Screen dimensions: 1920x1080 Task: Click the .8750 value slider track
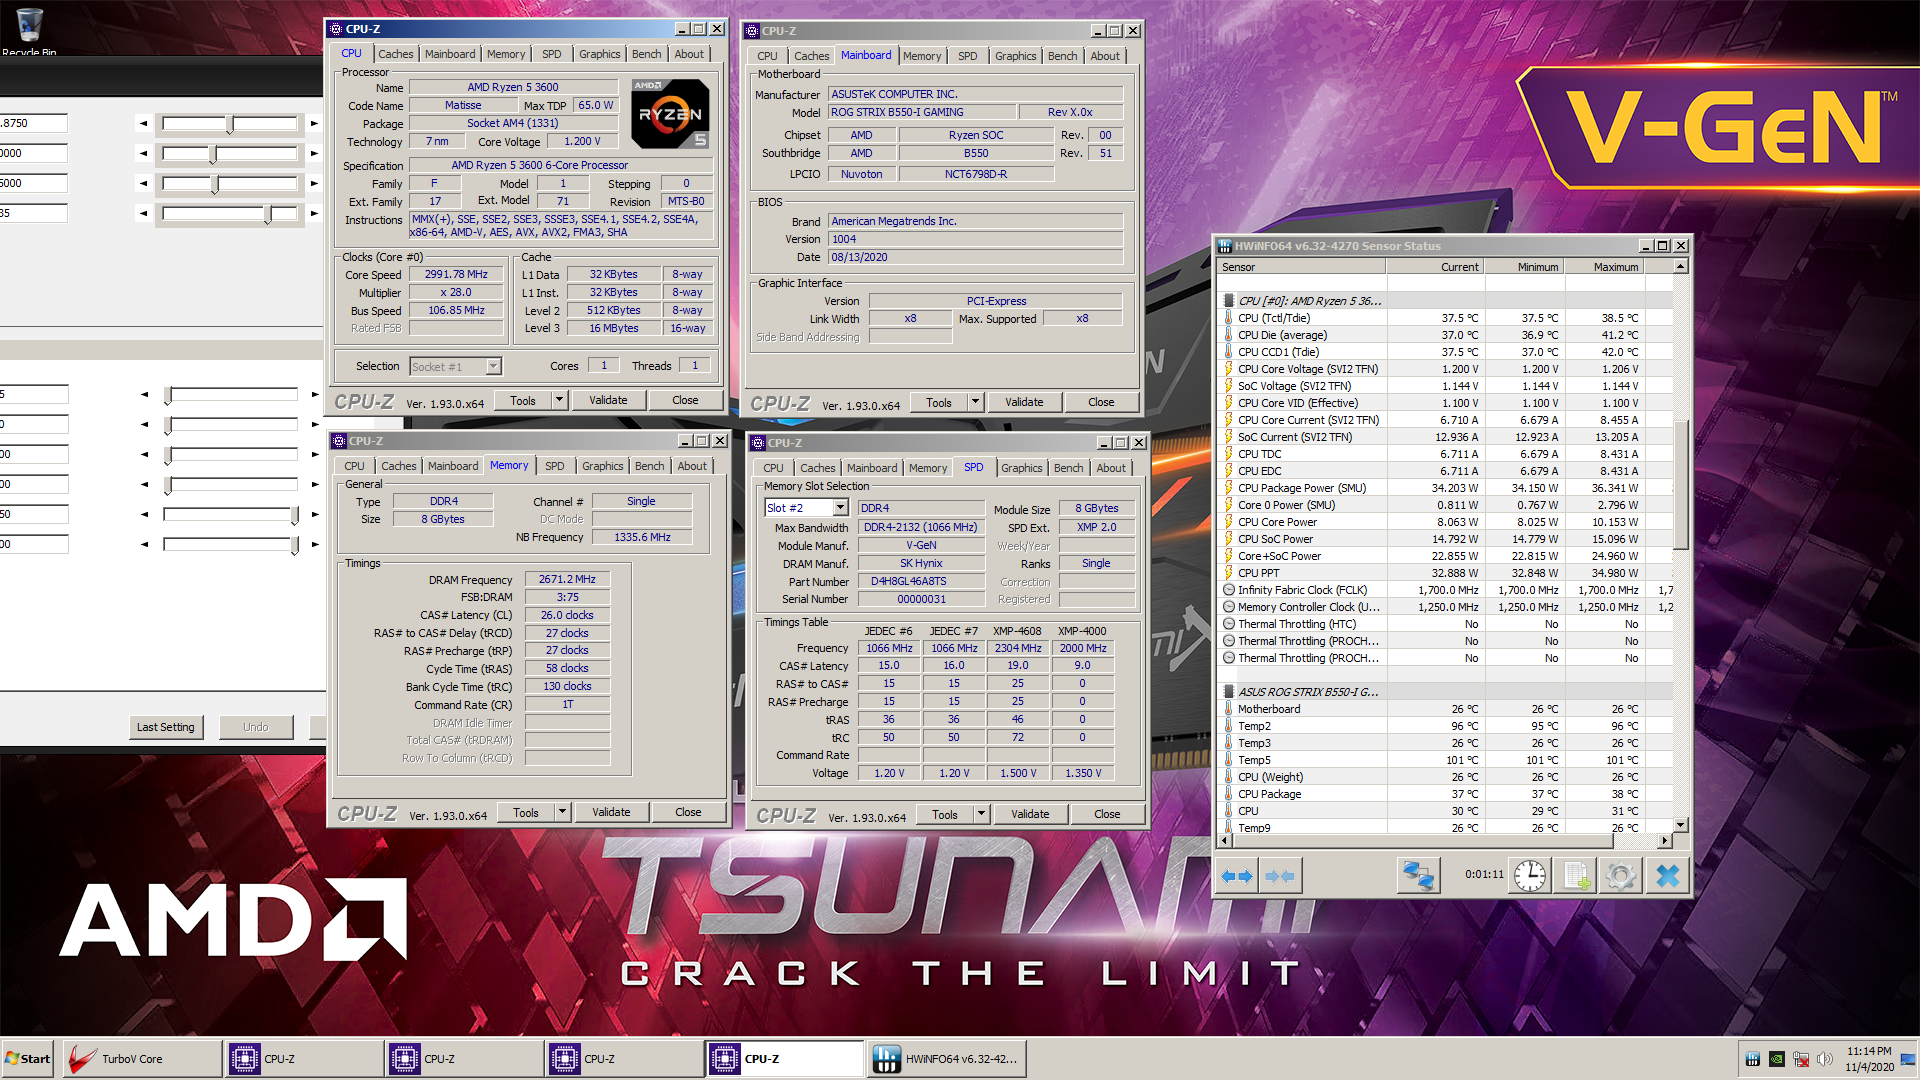coord(230,124)
